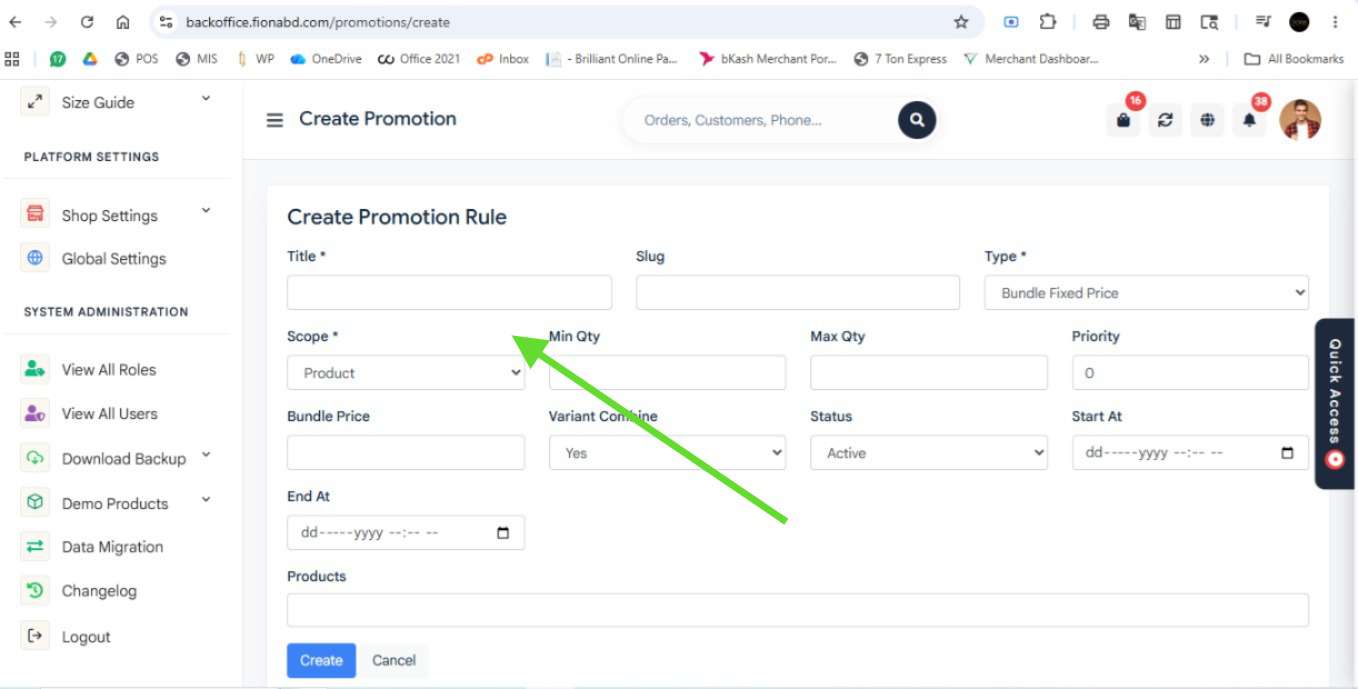Open the Status dropdown
The width and height of the screenshot is (1358, 689).
point(929,453)
